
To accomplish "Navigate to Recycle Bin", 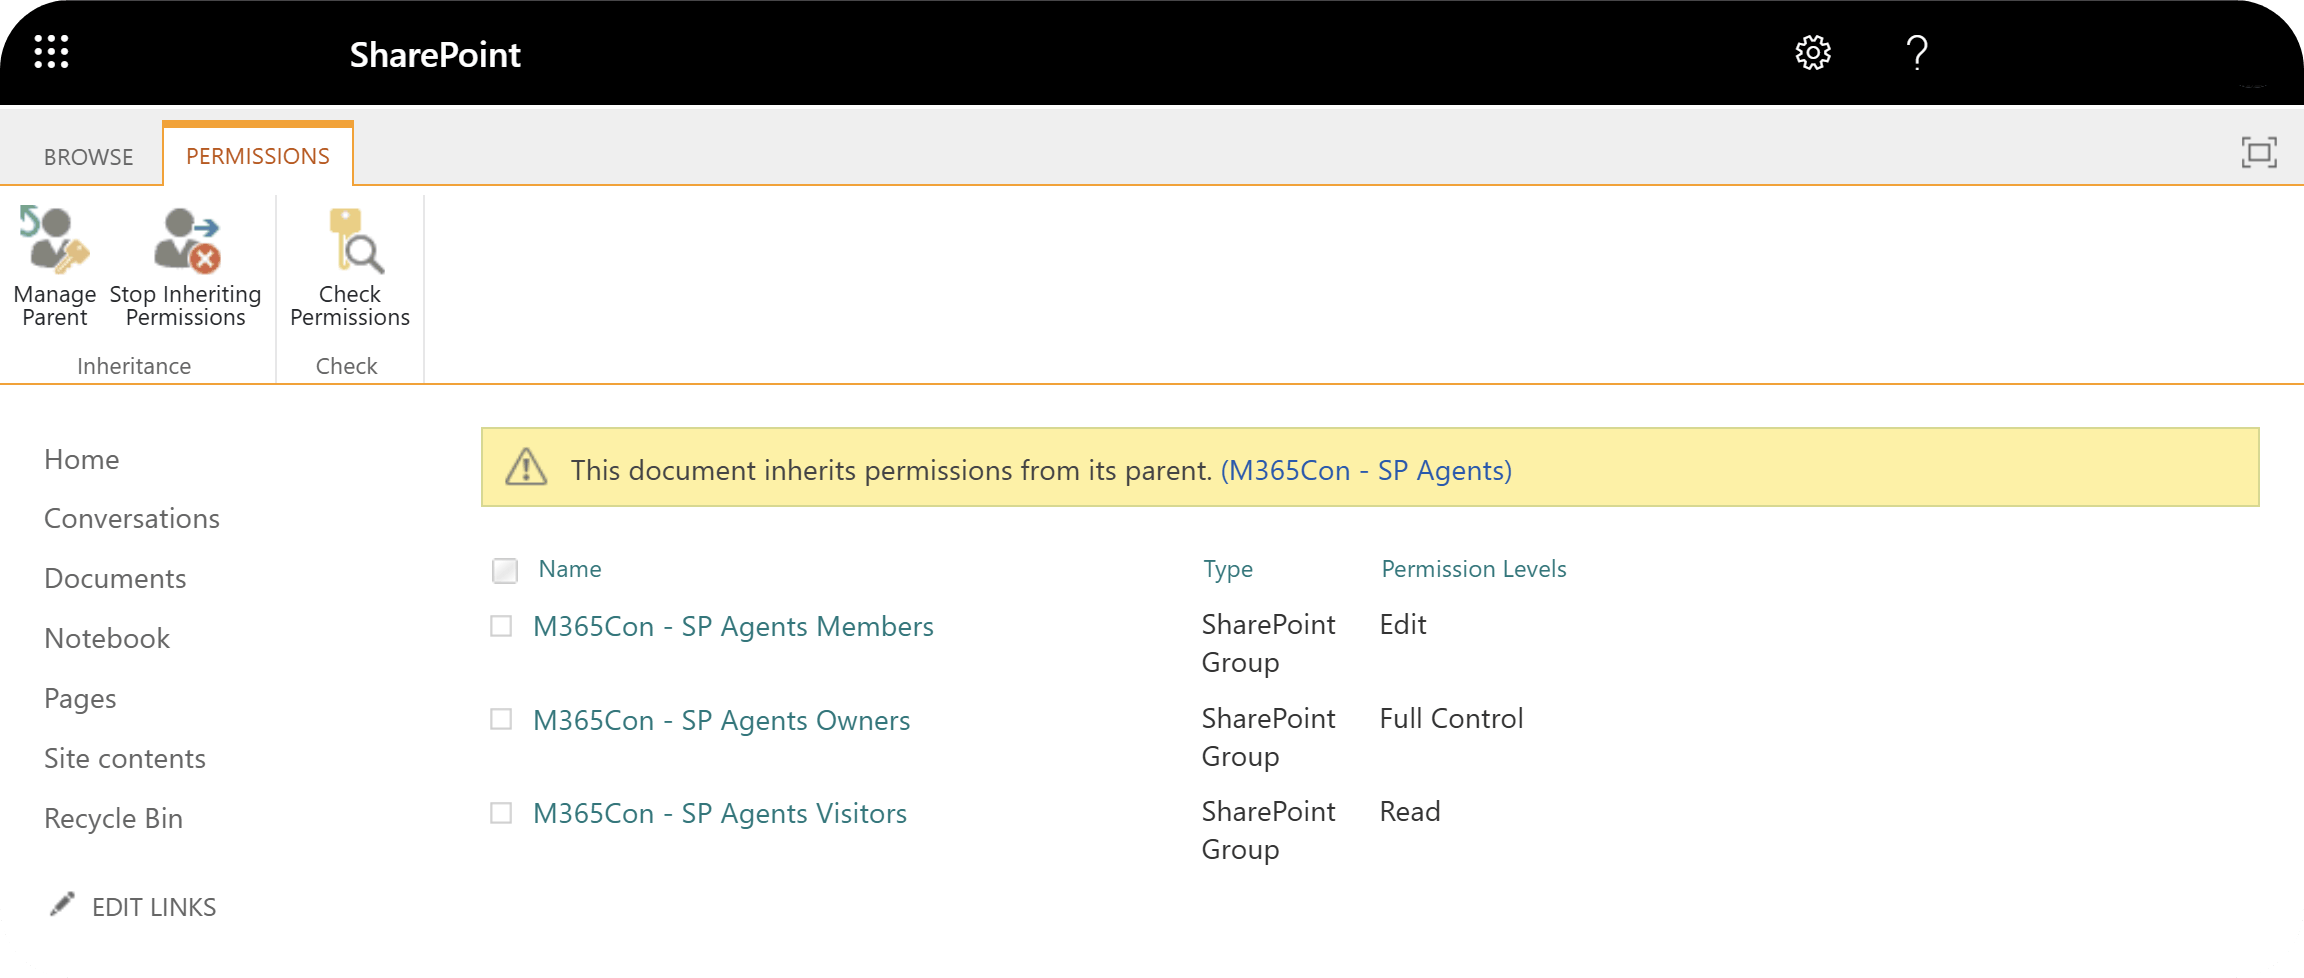I will [113, 818].
